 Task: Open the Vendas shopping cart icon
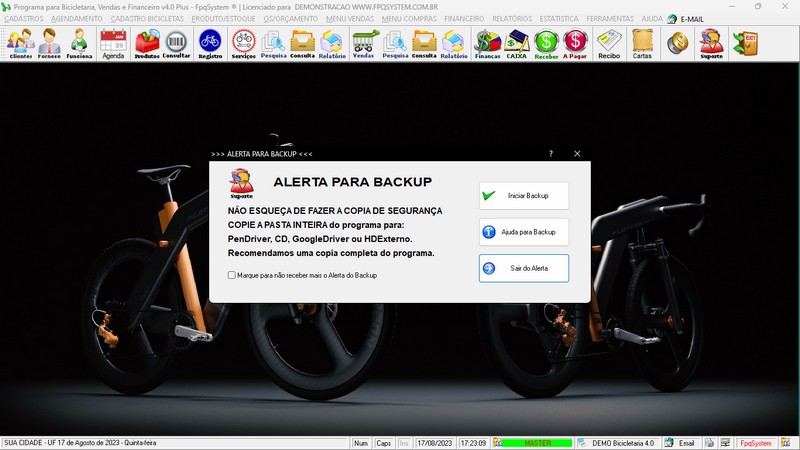point(364,44)
